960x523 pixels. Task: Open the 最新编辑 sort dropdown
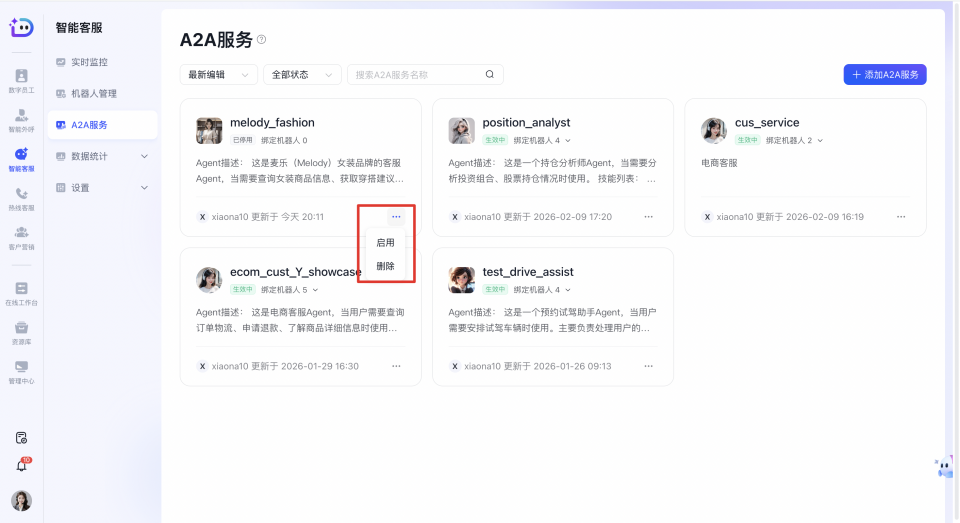click(218, 75)
